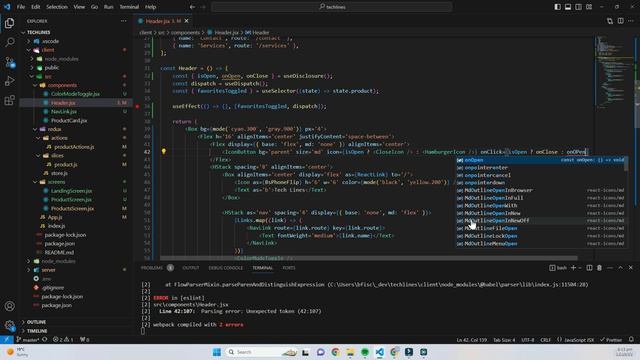The width and height of the screenshot is (640, 360).
Task: Open Source Control view in activity bar
Action: 9,62
